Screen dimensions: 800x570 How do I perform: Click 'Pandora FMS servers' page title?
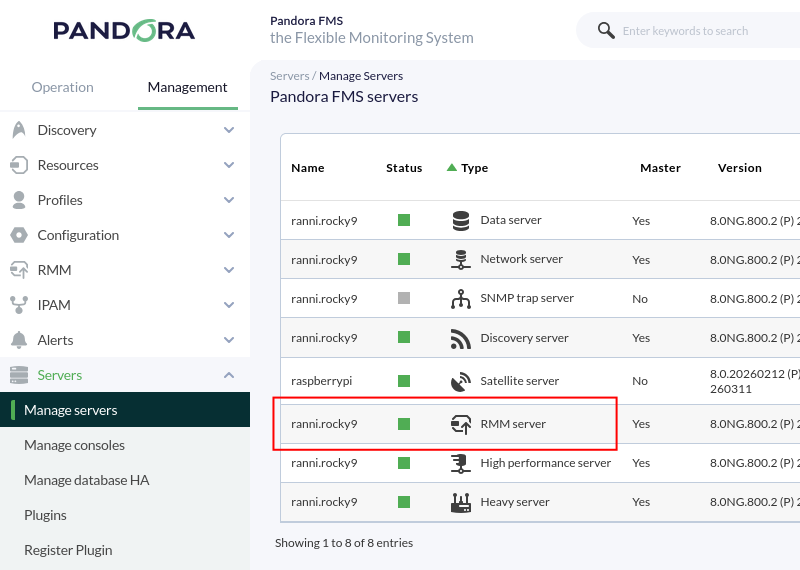coord(344,97)
